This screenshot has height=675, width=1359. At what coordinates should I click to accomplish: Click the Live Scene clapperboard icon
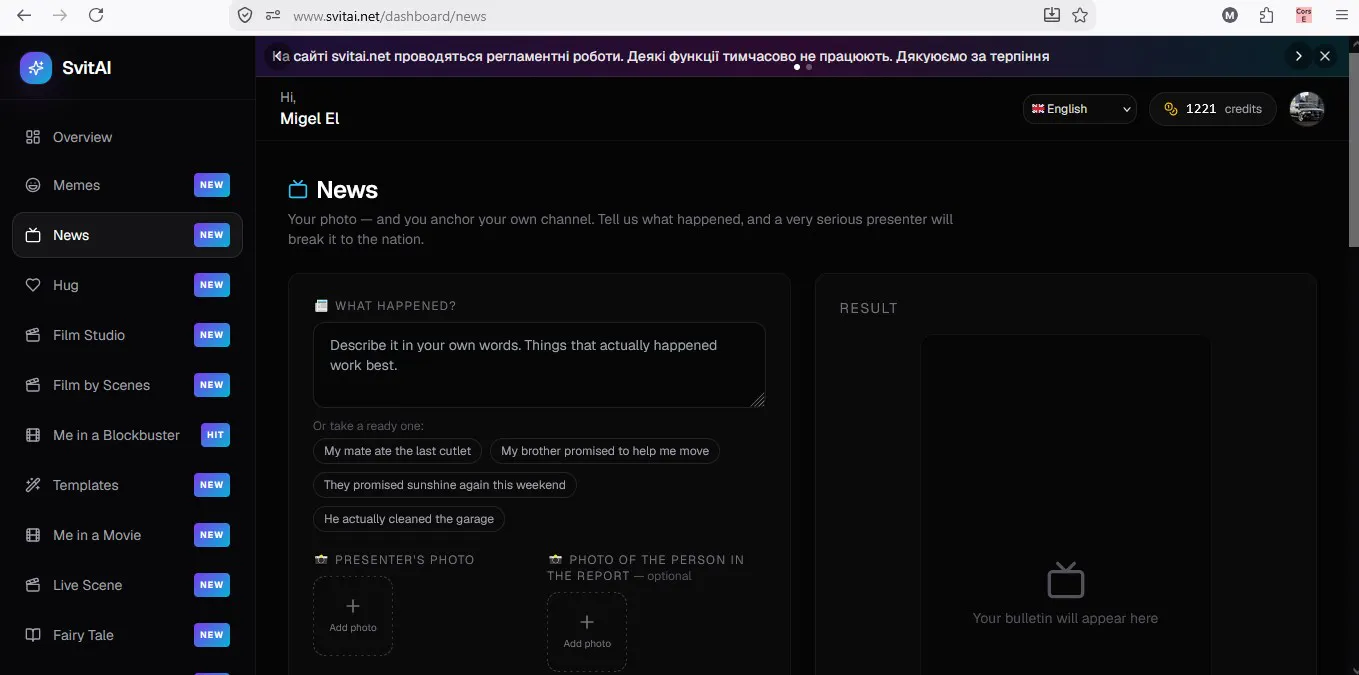point(33,585)
